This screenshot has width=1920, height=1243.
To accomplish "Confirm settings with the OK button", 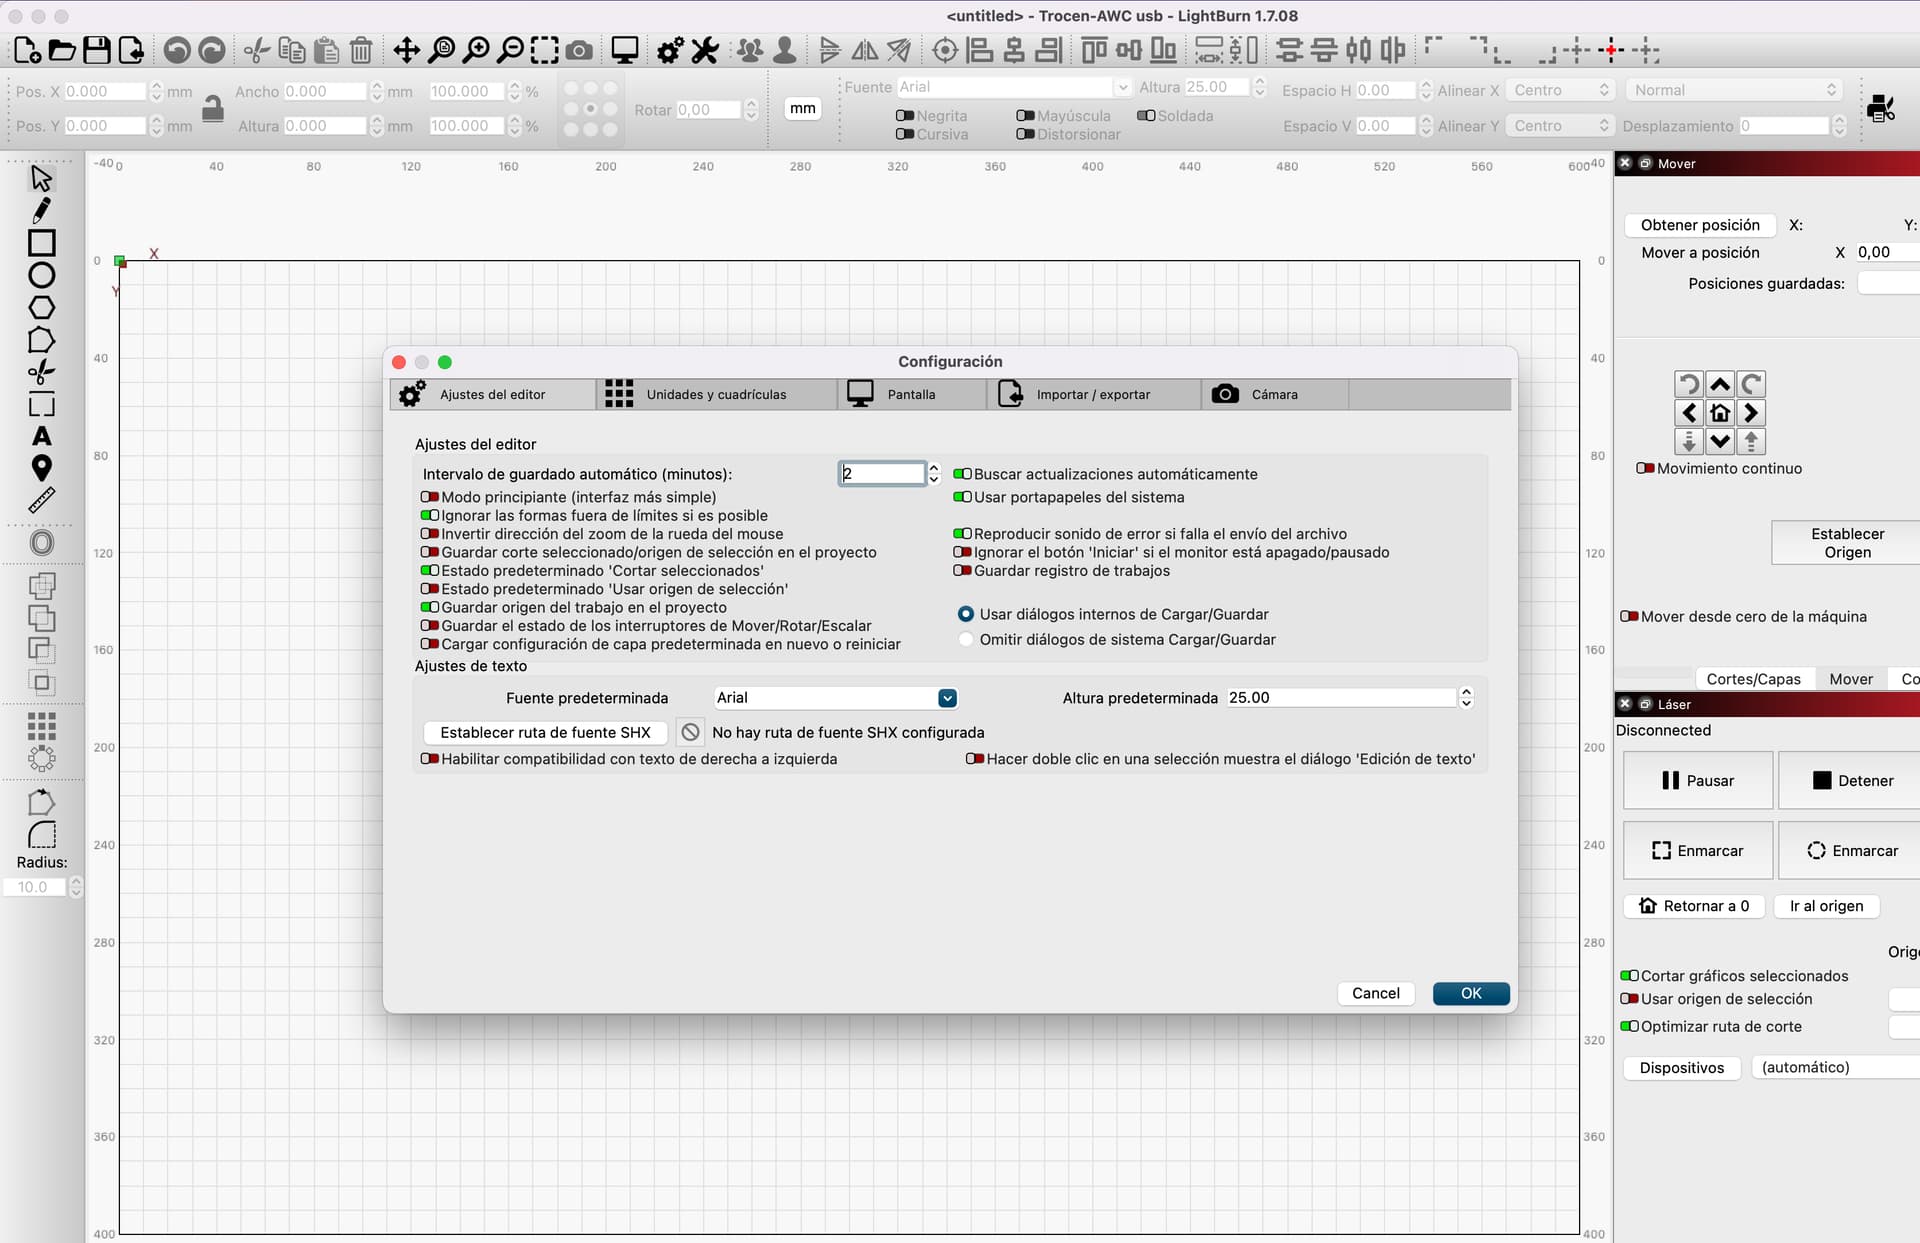I will pos(1471,993).
